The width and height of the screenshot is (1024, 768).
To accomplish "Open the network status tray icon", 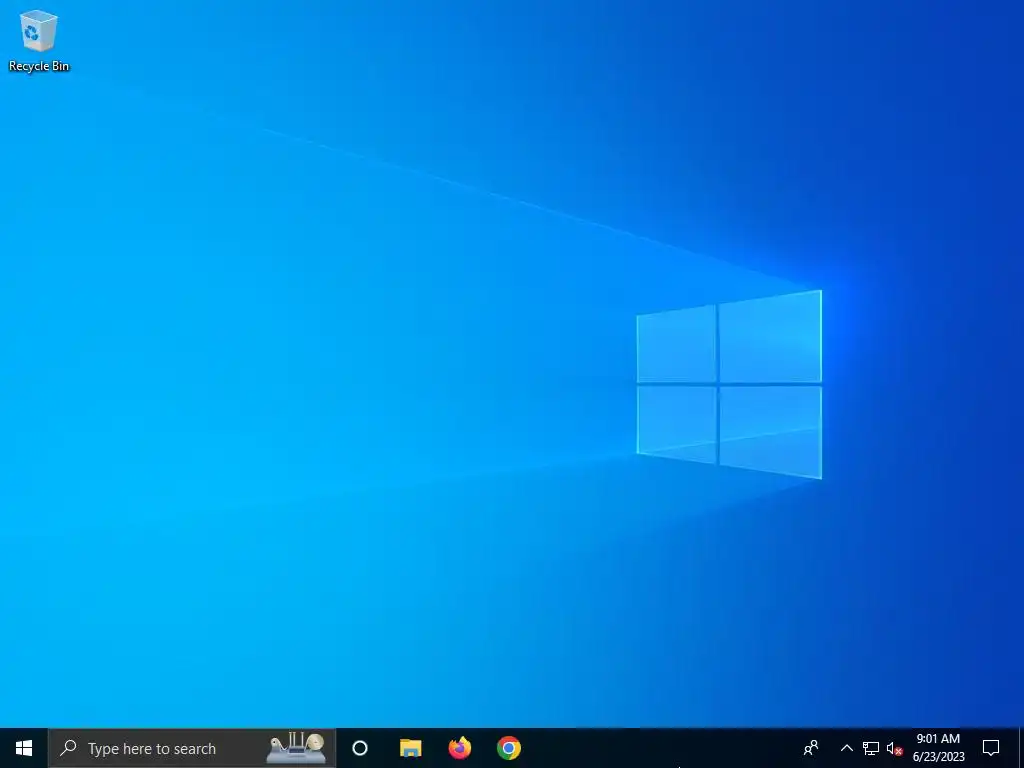I will click(x=871, y=748).
